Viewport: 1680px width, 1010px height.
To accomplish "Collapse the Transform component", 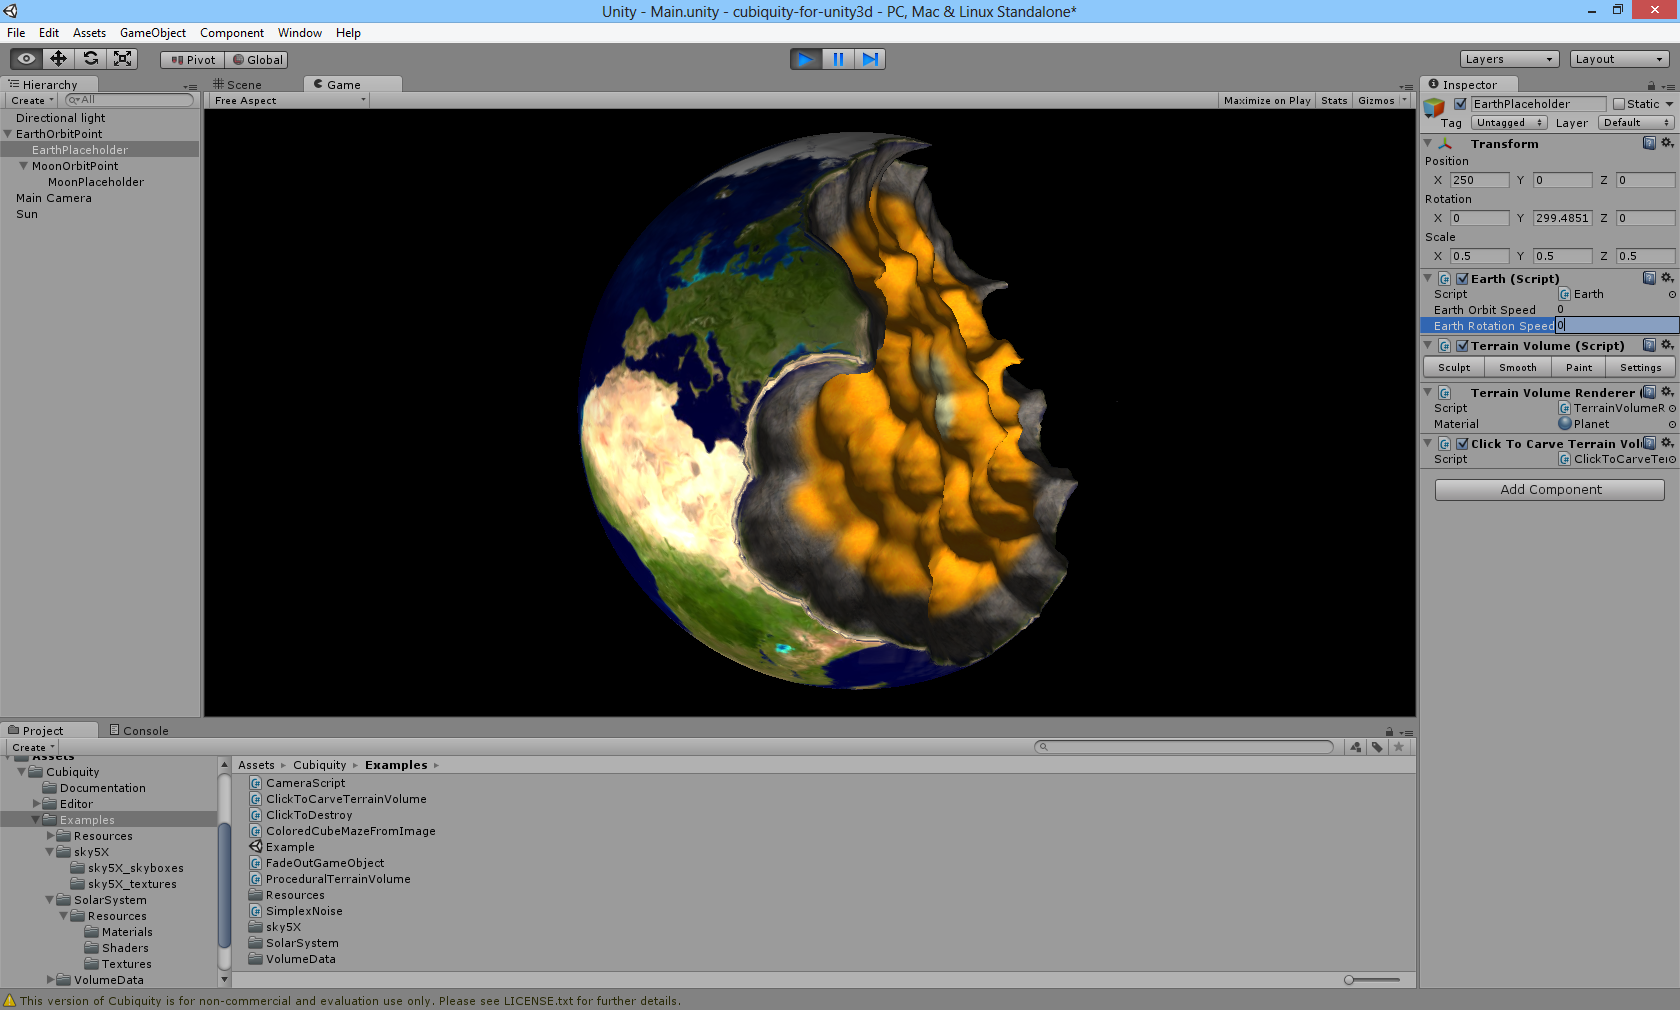I will tap(1428, 143).
